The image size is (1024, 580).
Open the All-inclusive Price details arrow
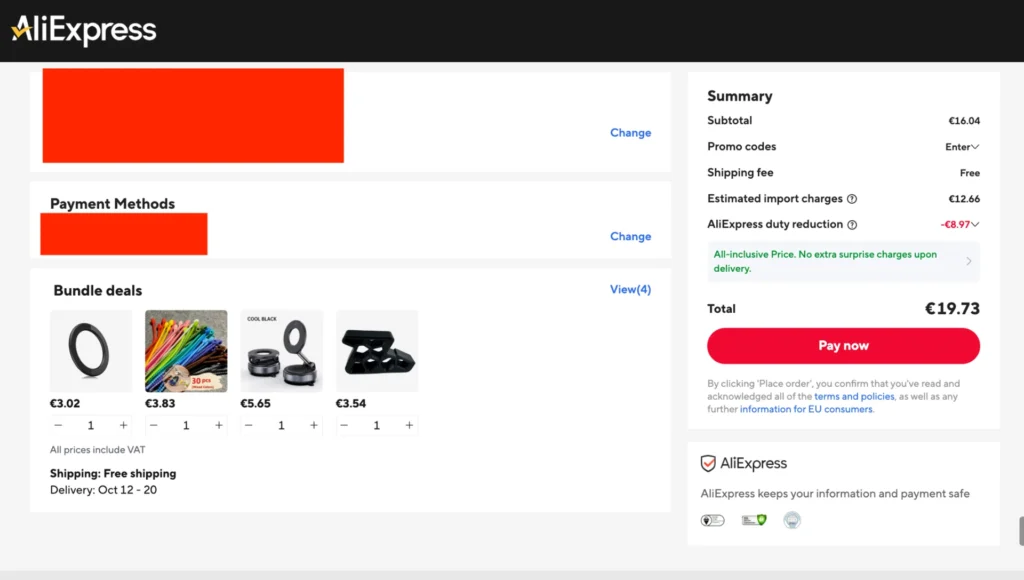[x=968, y=261]
